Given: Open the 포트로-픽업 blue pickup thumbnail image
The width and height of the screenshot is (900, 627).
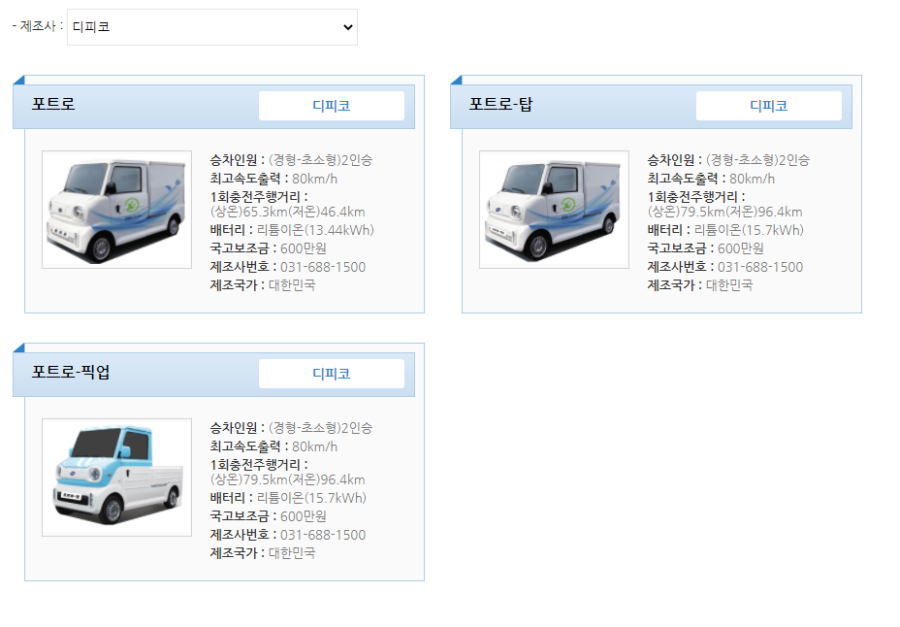Looking at the screenshot, I should (x=117, y=478).
